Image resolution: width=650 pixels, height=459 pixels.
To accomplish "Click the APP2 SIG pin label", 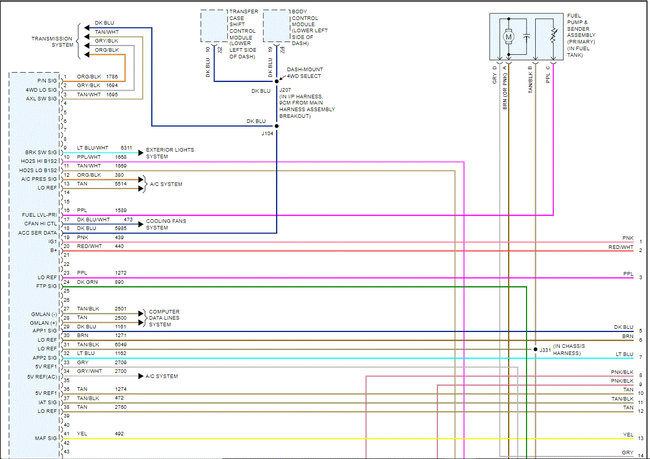I will pos(45,358).
